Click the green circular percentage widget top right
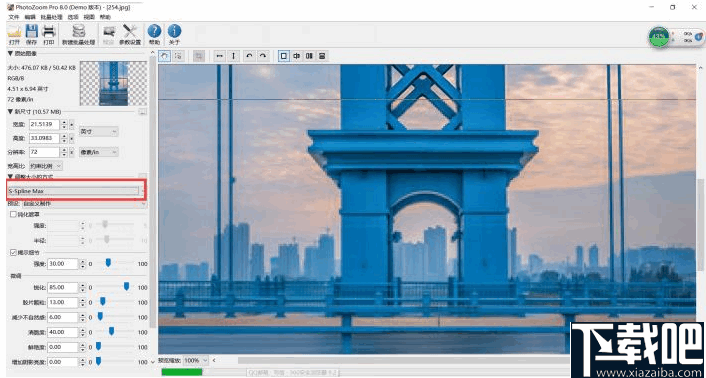706x378 pixels. tap(659, 36)
